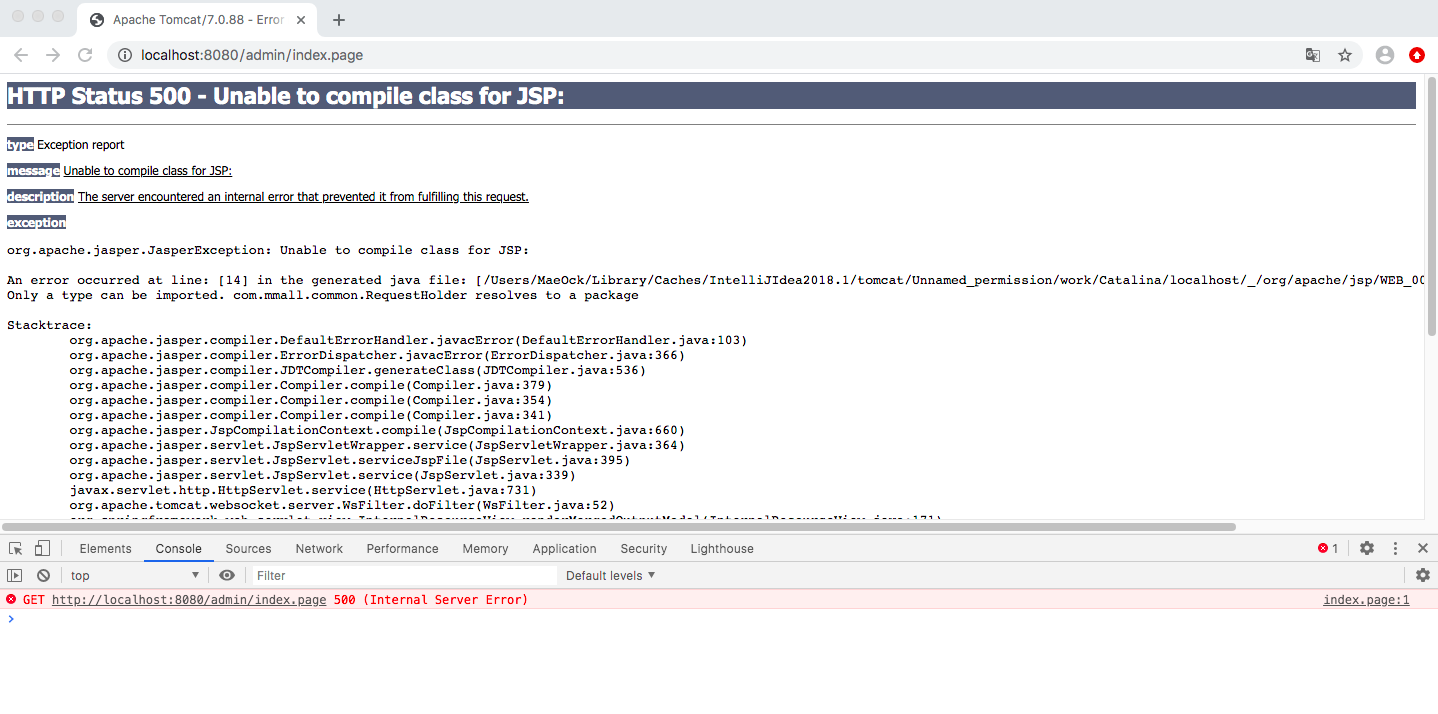Click the 'Stacktrace:' label
The height and width of the screenshot is (714, 1438).
point(50,325)
